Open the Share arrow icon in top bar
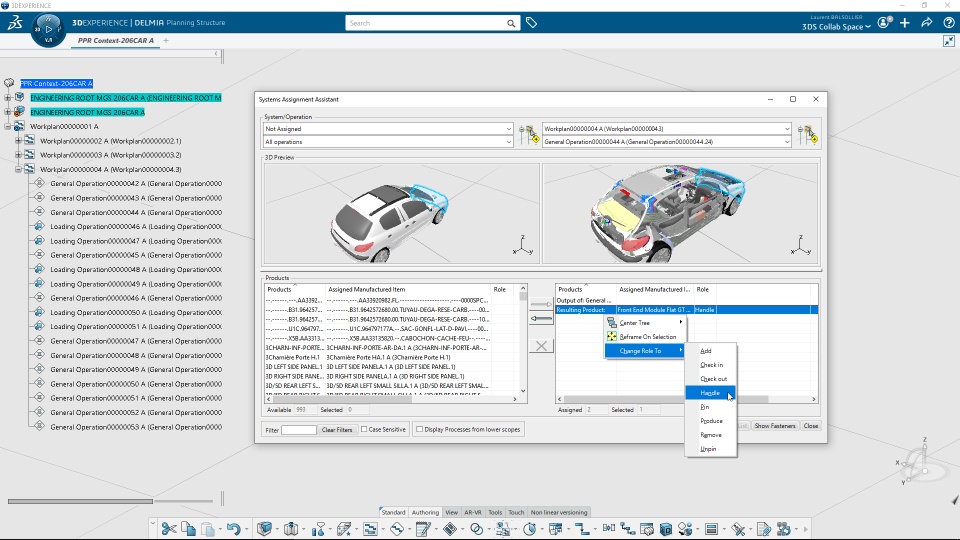960x540 pixels. tap(926, 22)
